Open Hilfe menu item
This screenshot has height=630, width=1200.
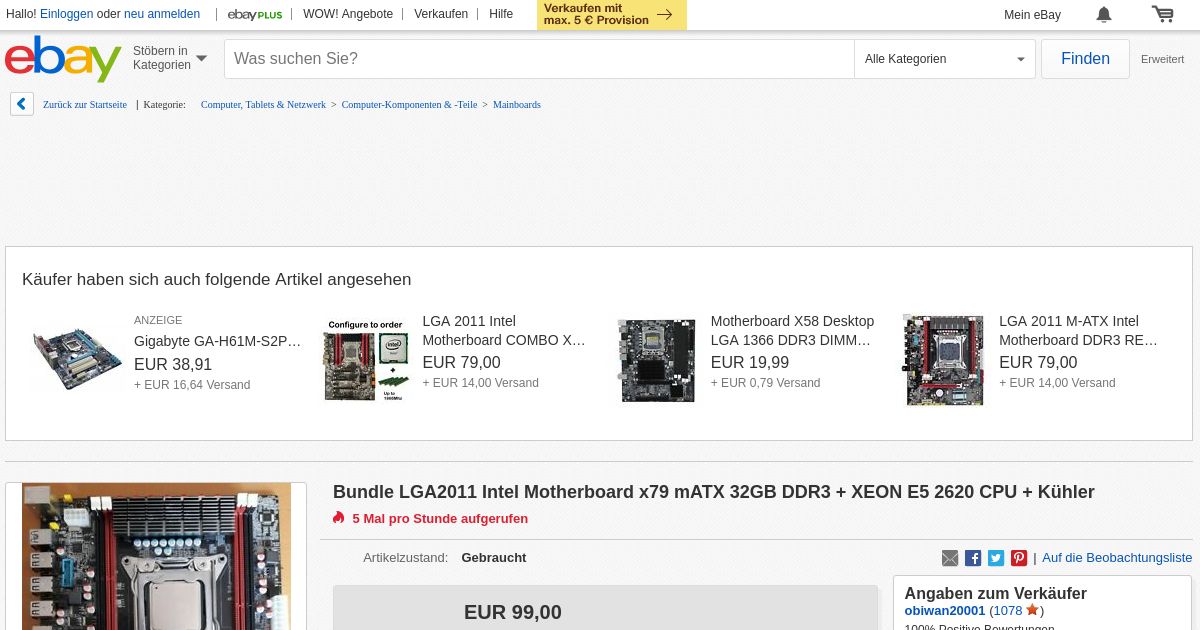click(501, 14)
